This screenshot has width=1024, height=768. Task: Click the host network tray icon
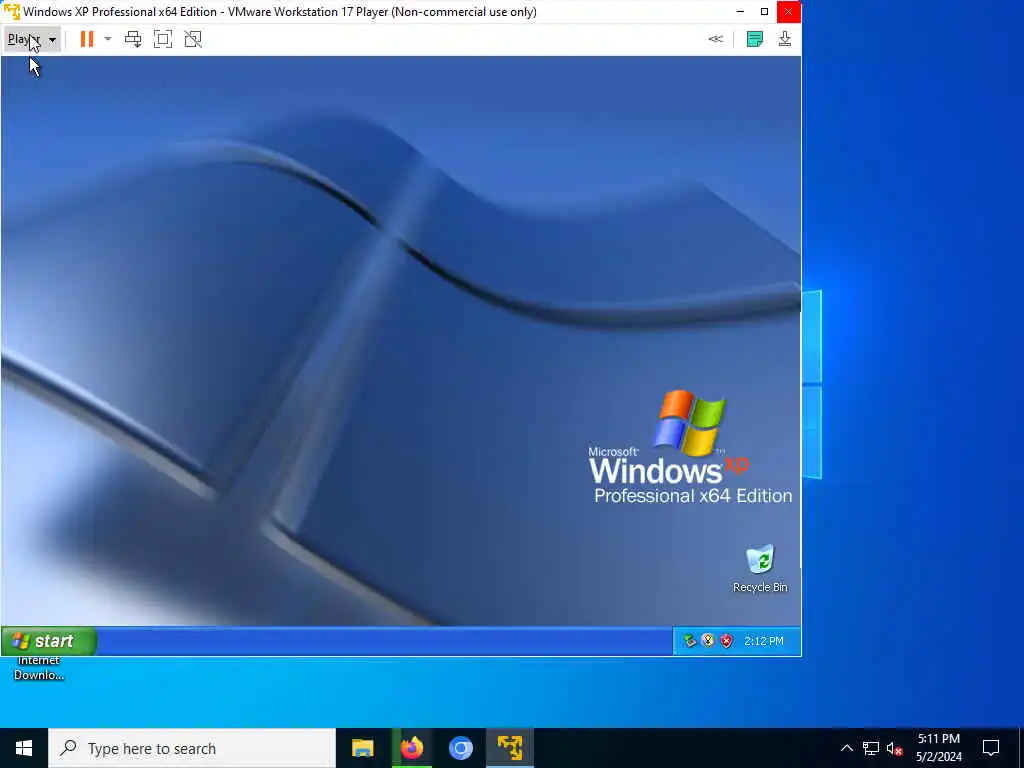click(871, 748)
